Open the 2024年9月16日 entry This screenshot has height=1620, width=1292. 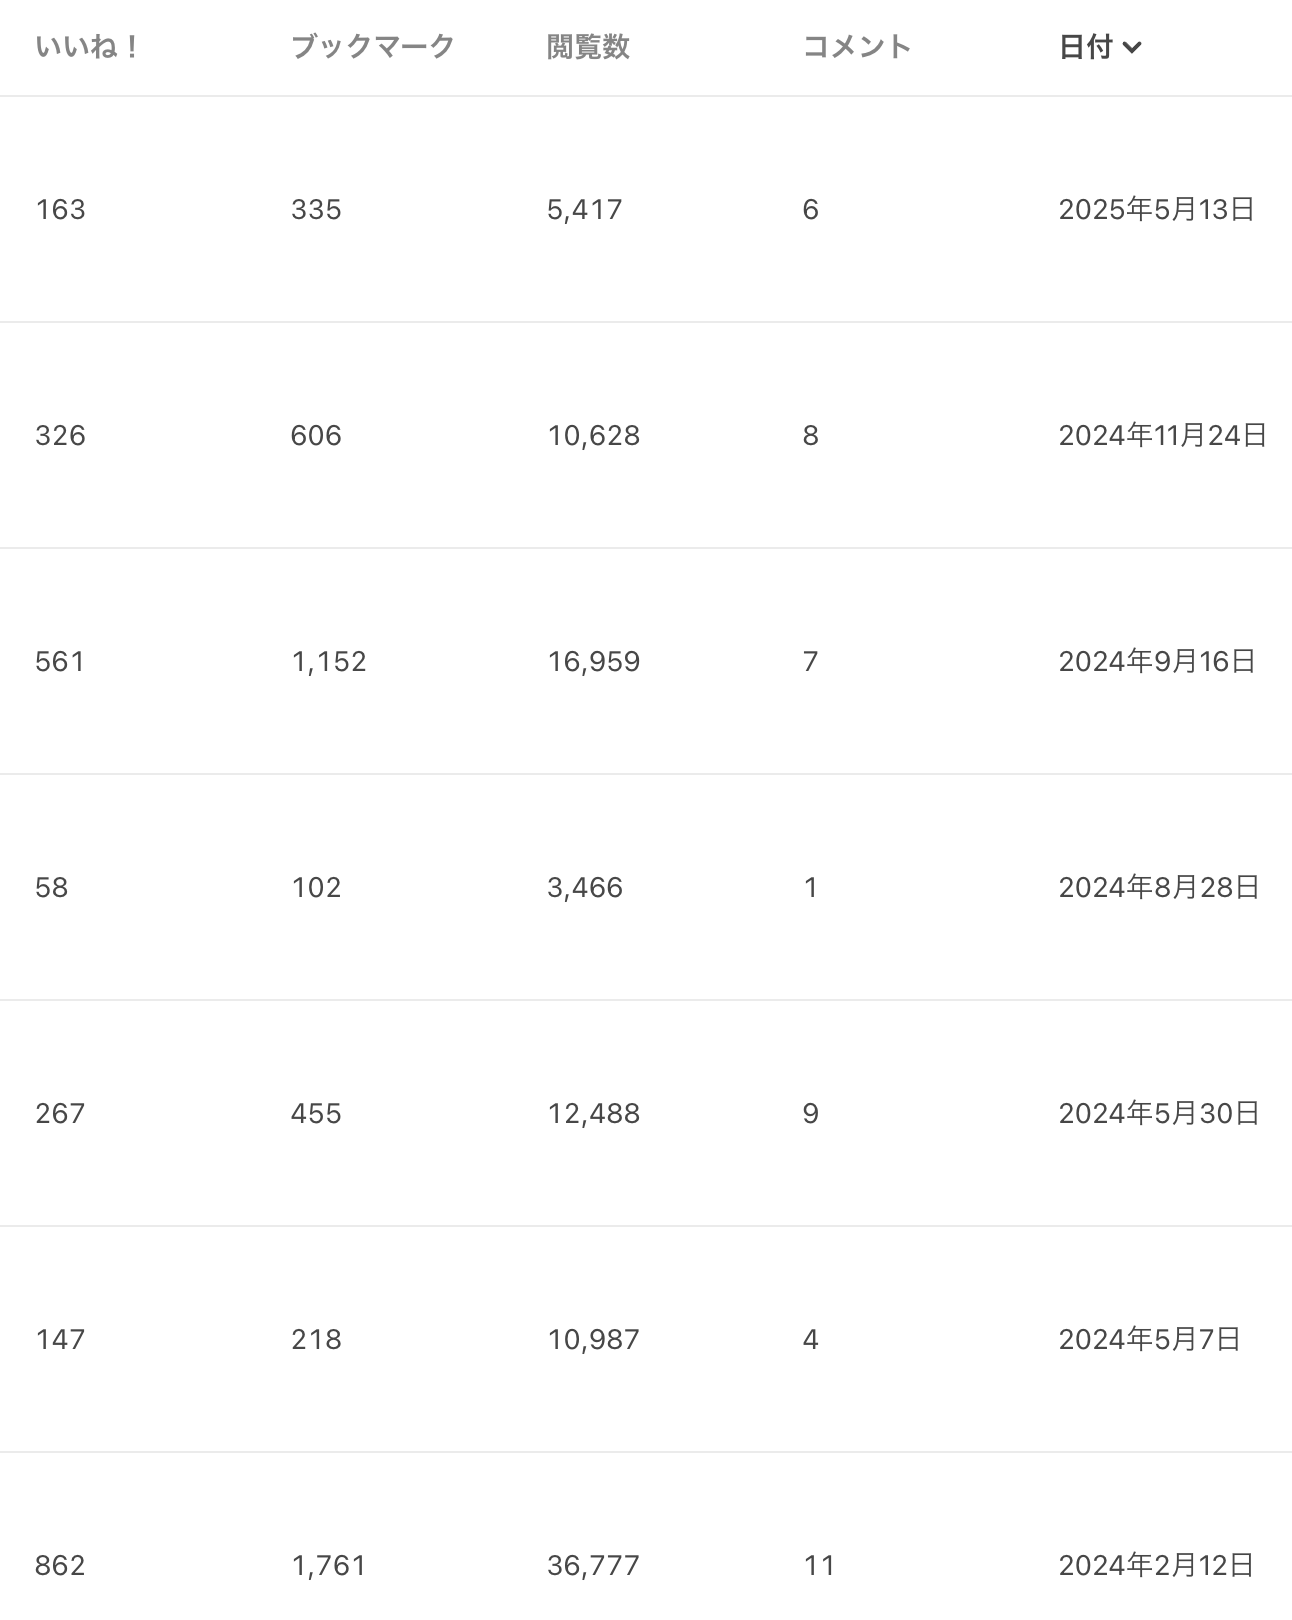coord(646,661)
